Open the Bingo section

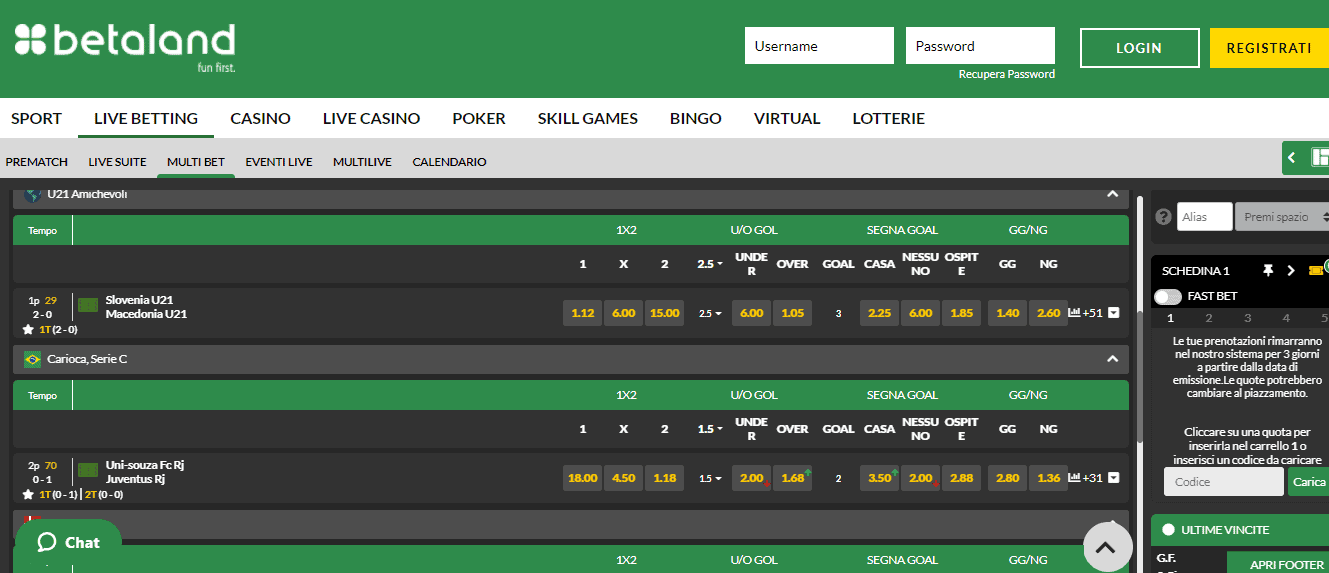click(696, 118)
